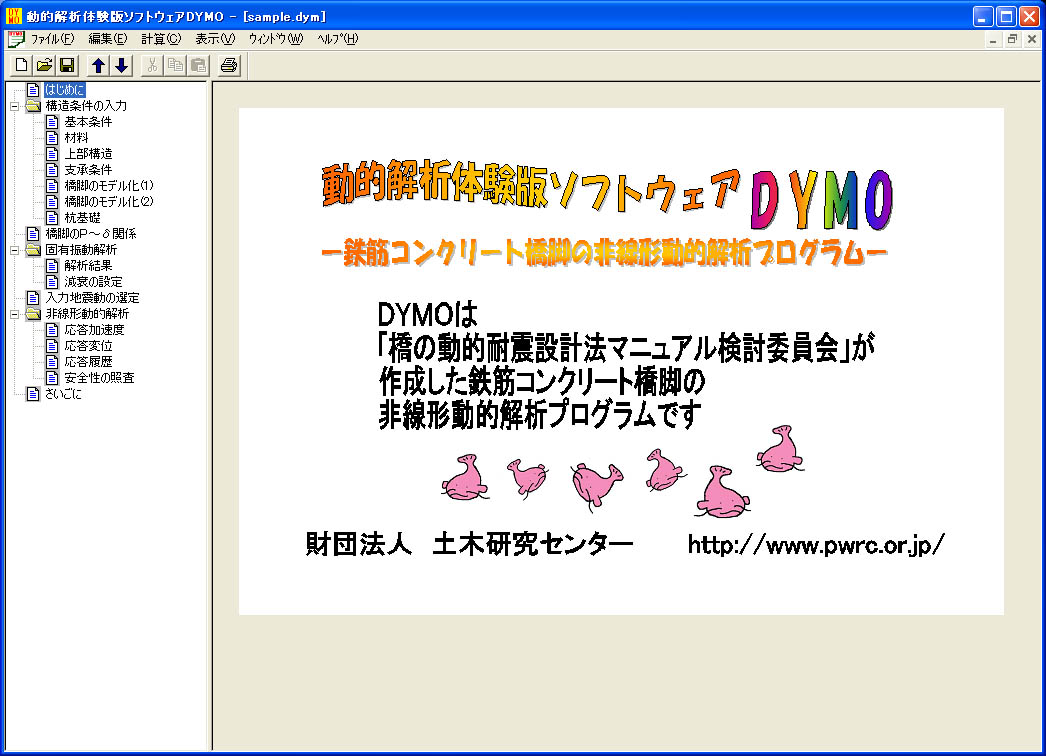Image resolution: width=1046 pixels, height=756 pixels.
Task: Open the ヘルプ(H) menu
Action: [338, 39]
